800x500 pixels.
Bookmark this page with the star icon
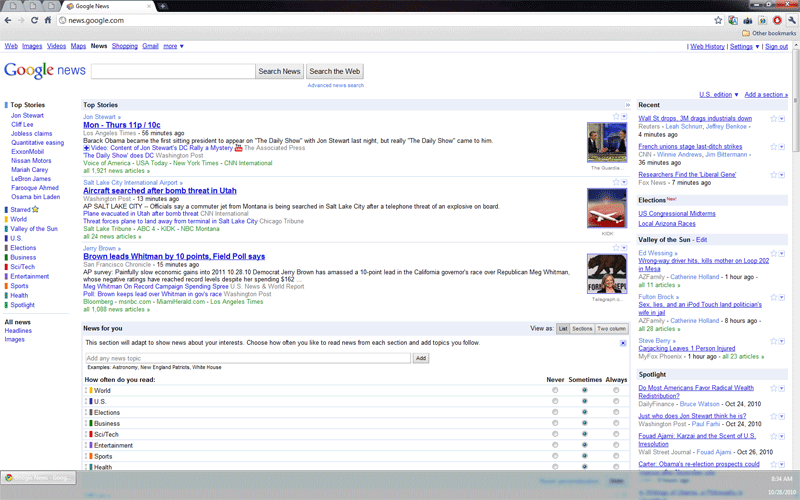[x=719, y=19]
